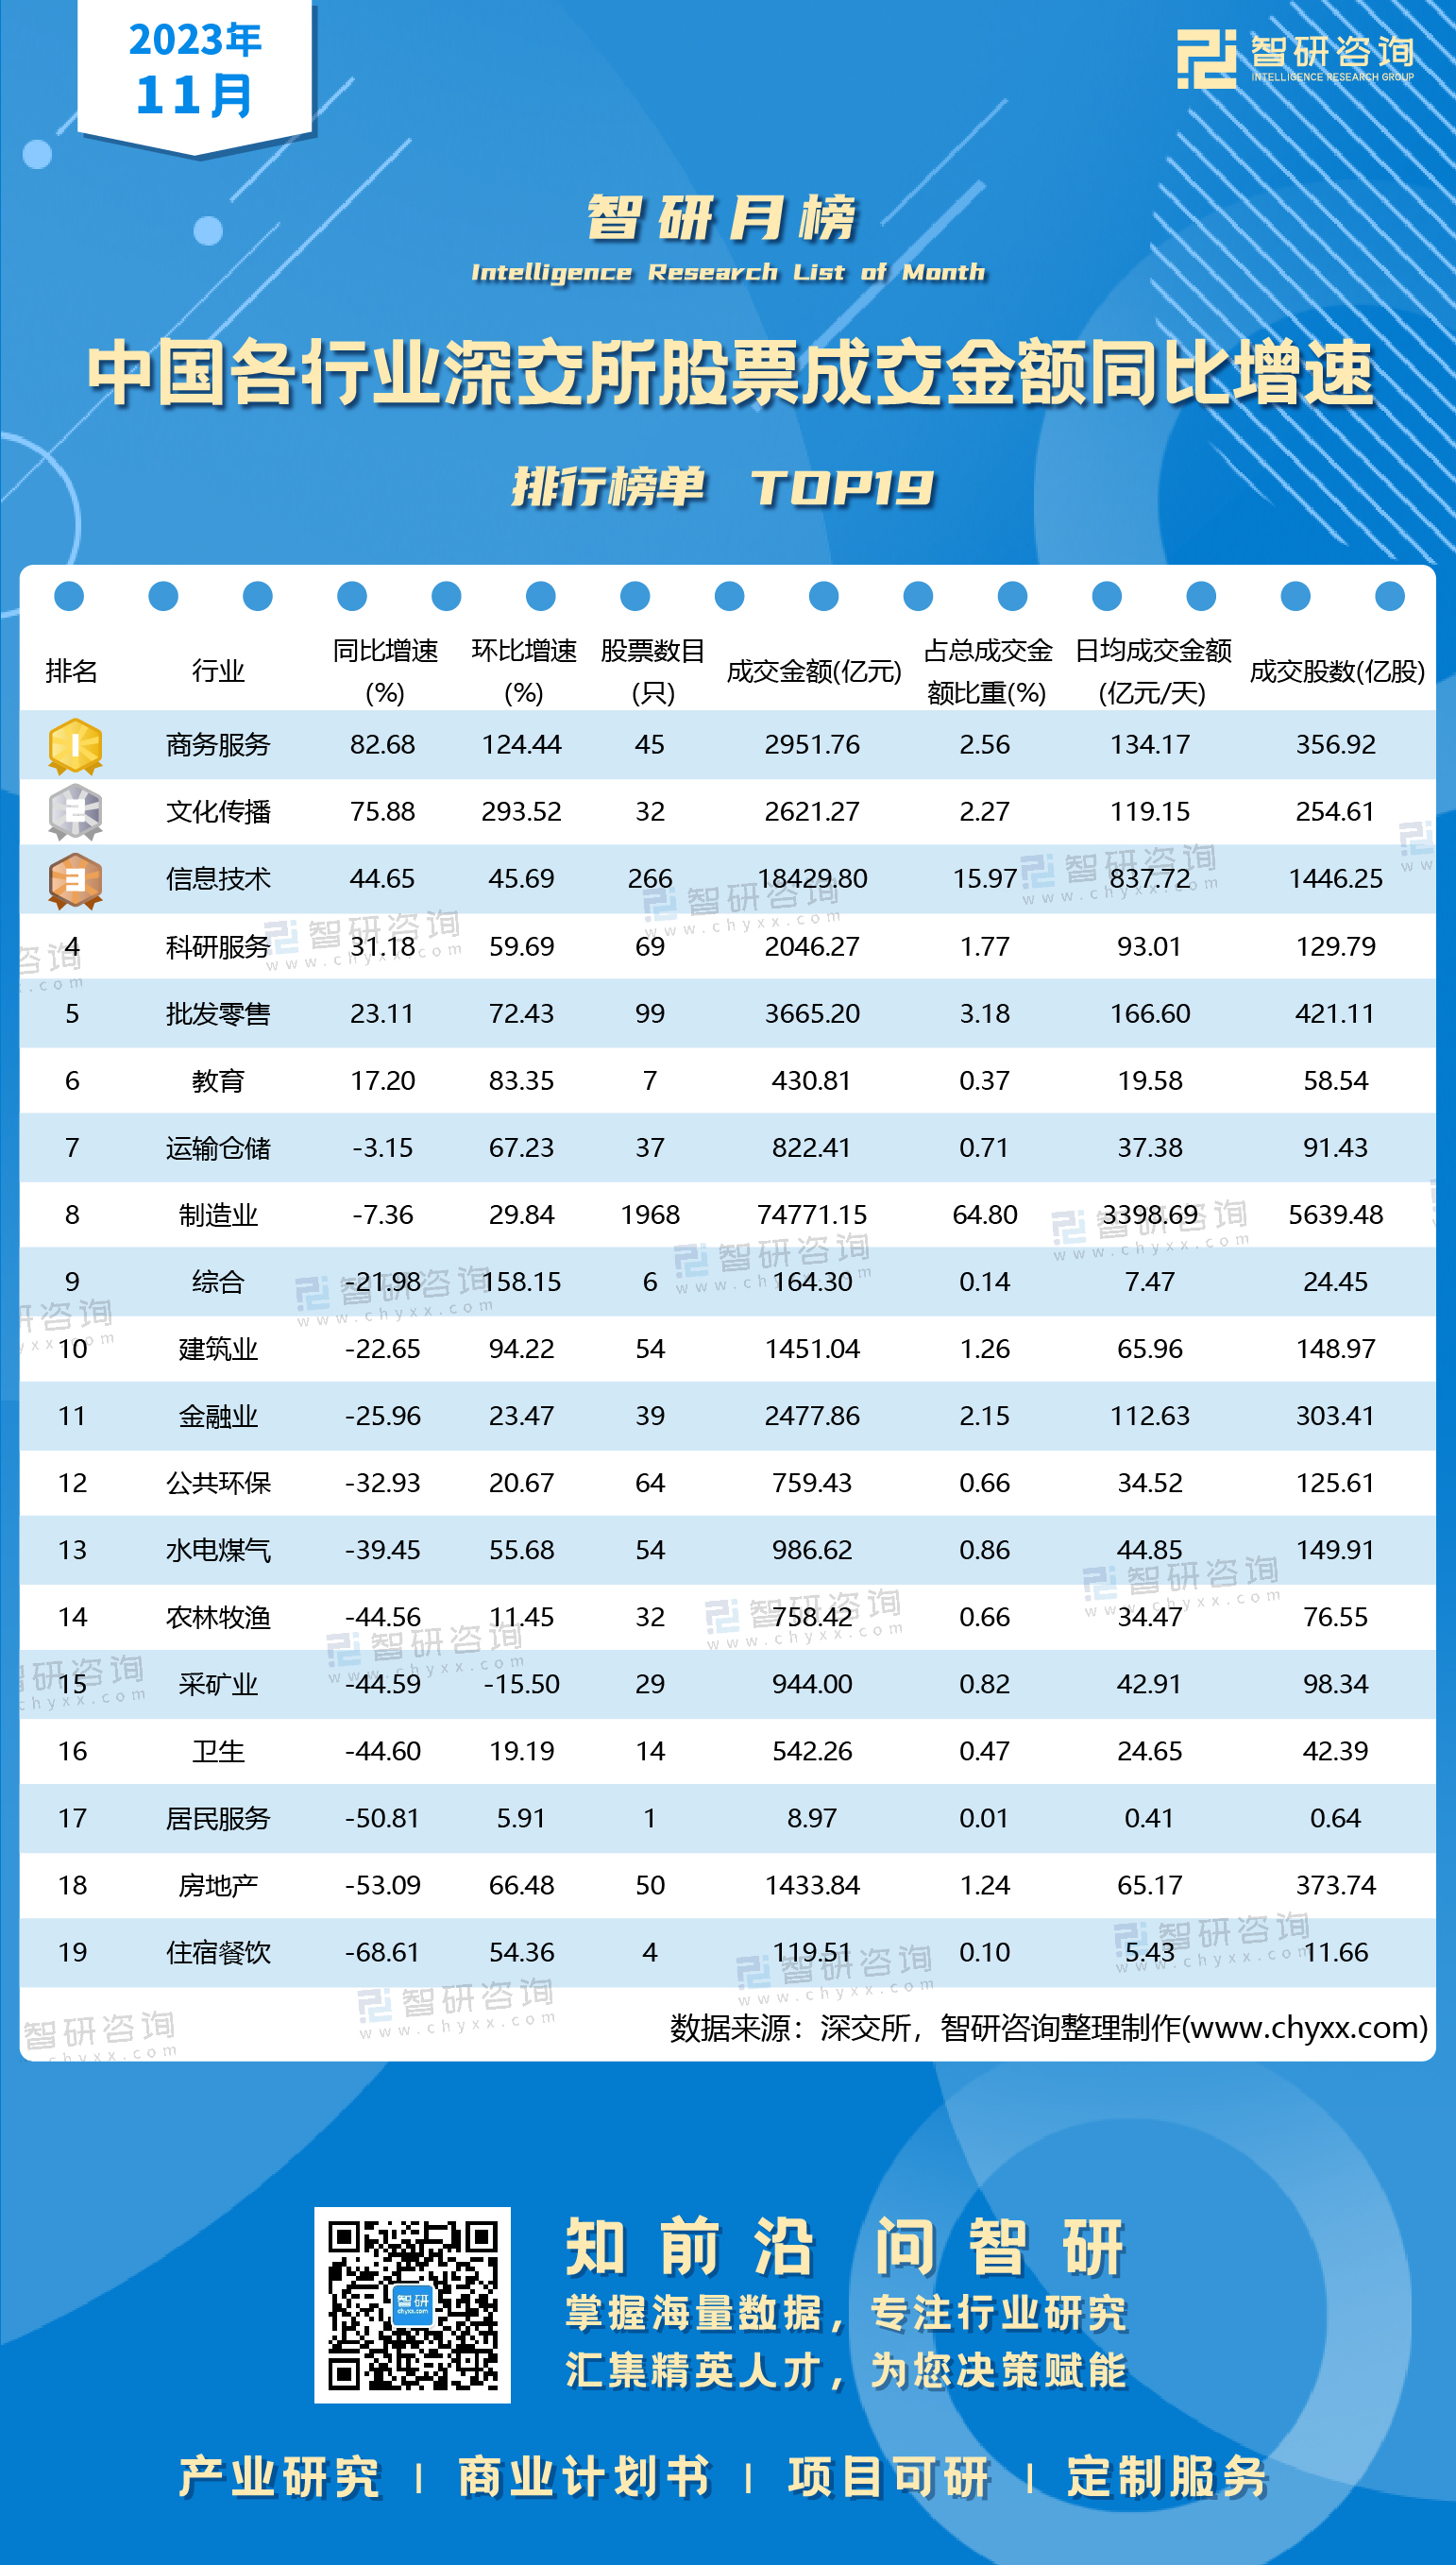Select the 运输仓储 industry cell
The width and height of the screenshot is (1456, 2565).
click(x=218, y=1148)
